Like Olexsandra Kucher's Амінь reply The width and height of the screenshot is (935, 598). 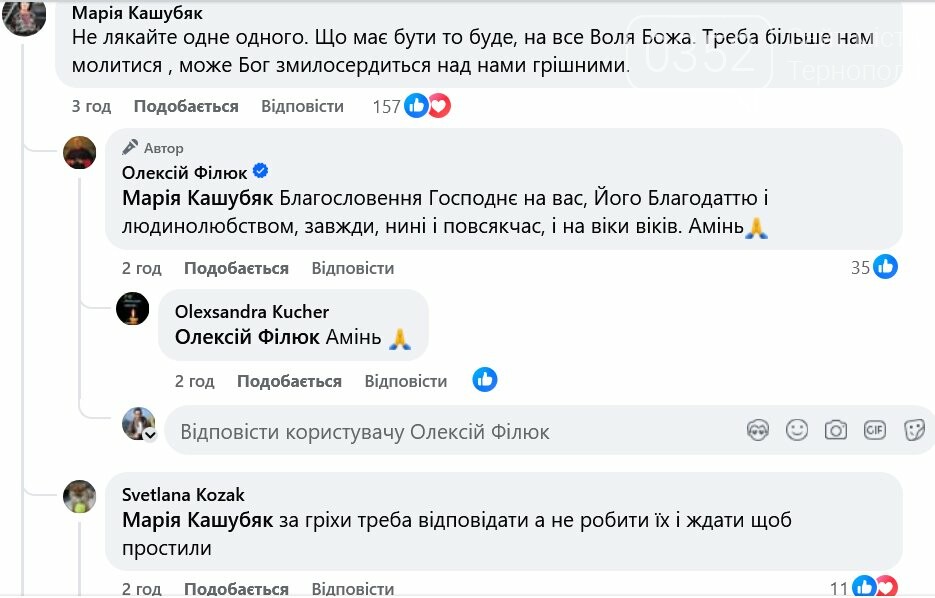[289, 381]
